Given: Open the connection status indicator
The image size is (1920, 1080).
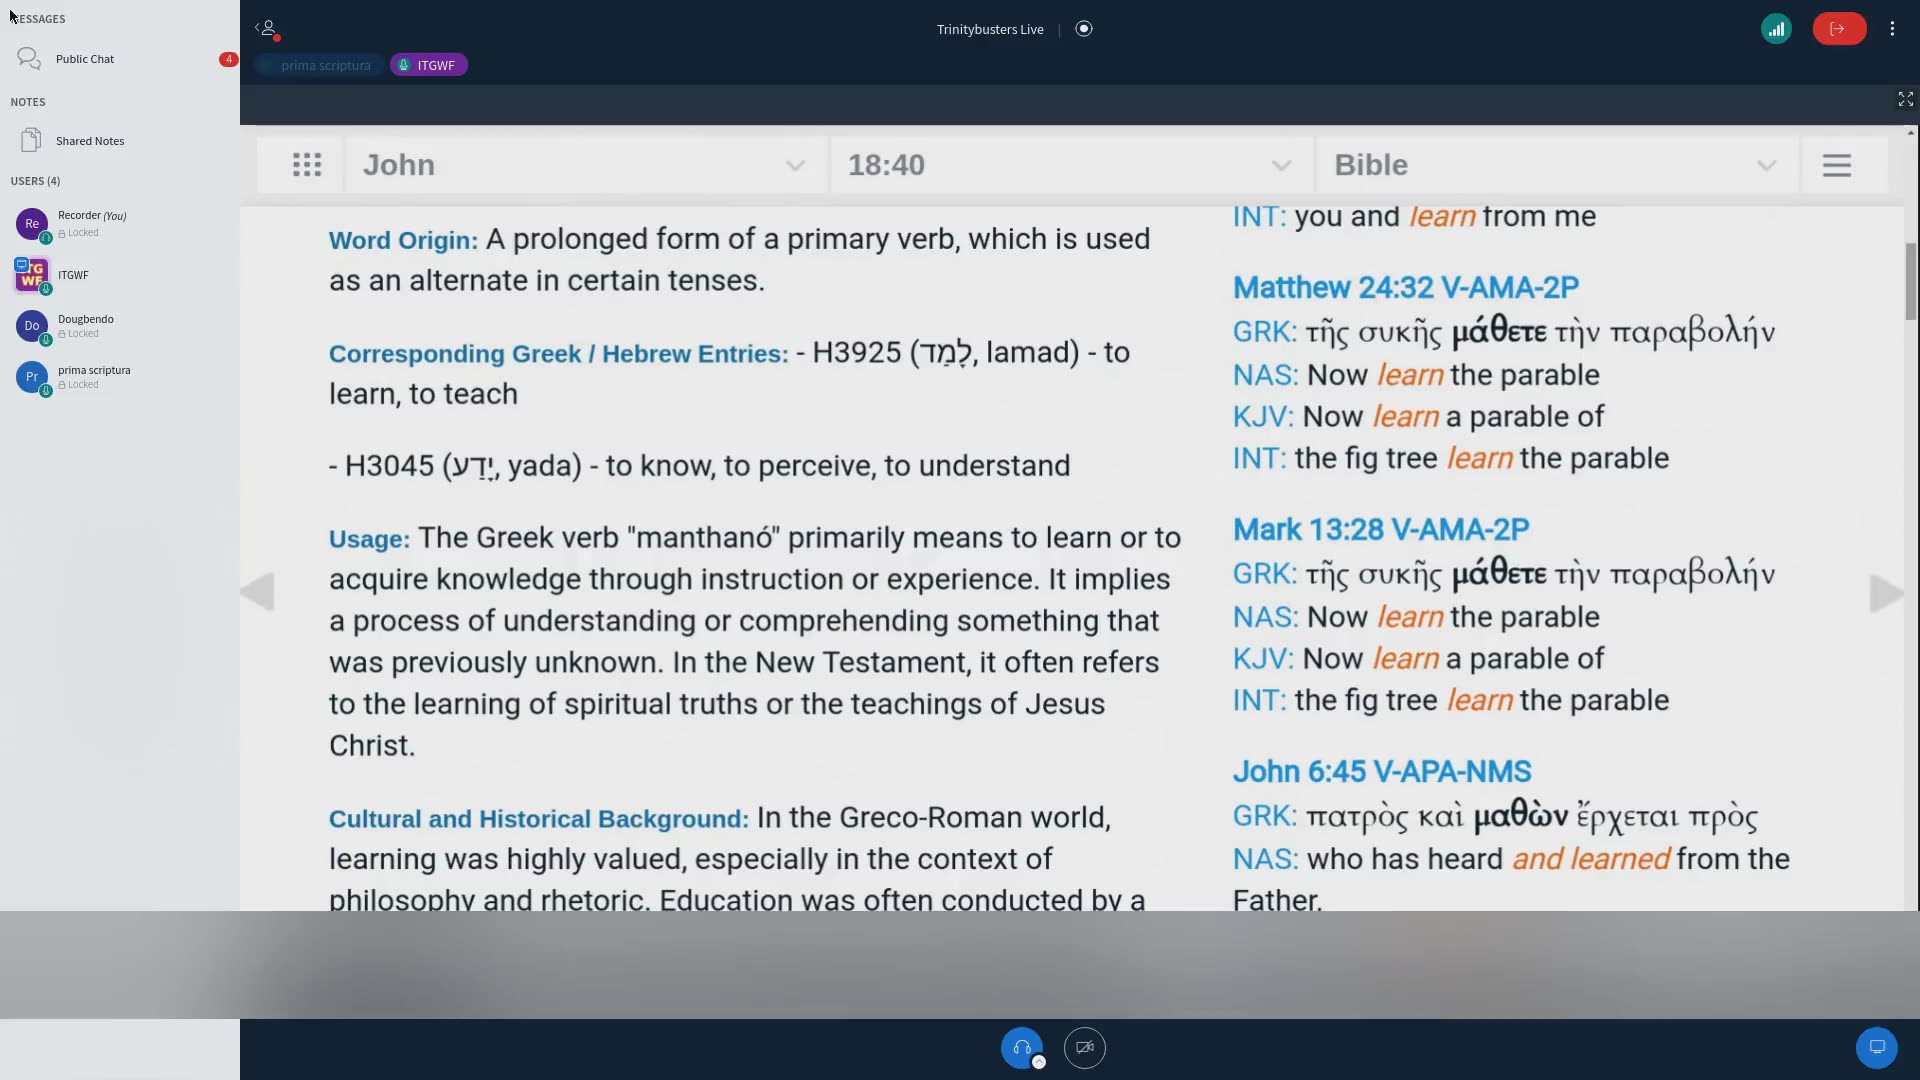Looking at the screenshot, I should pos(1778,29).
